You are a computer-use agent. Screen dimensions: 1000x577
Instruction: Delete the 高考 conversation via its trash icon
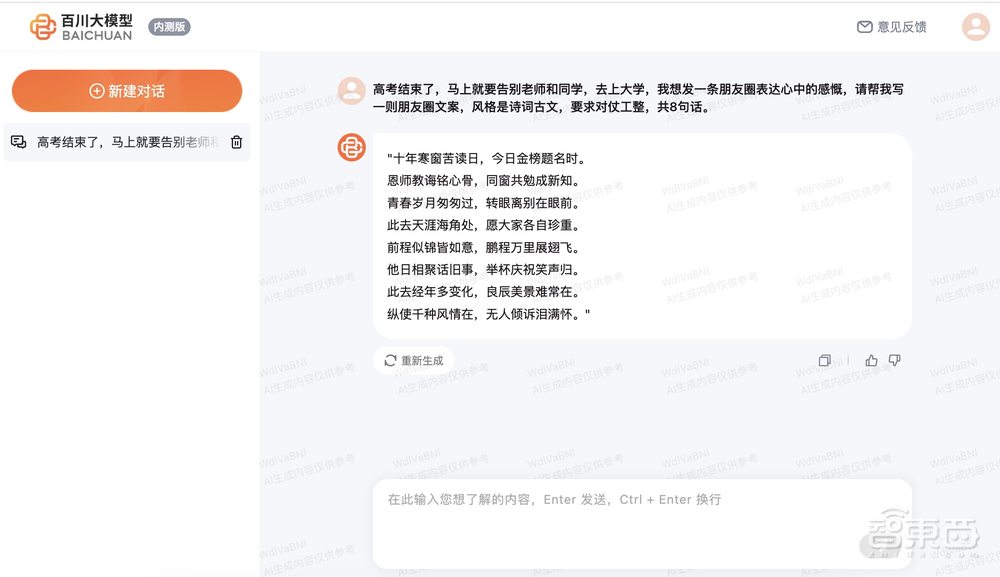point(236,142)
